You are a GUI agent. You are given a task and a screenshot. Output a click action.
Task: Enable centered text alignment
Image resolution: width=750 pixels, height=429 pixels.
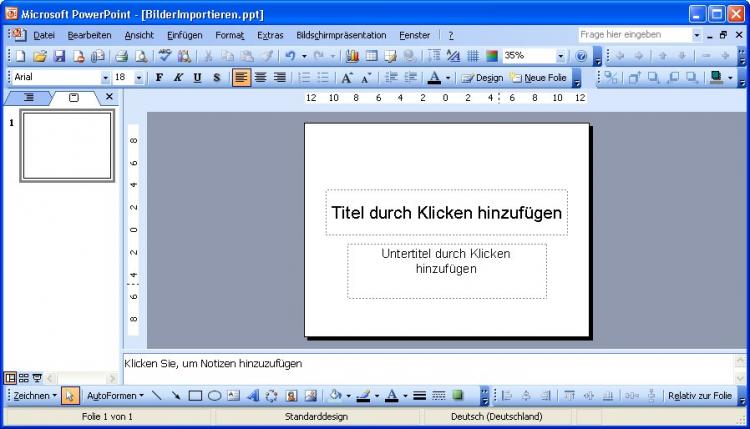tap(261, 78)
